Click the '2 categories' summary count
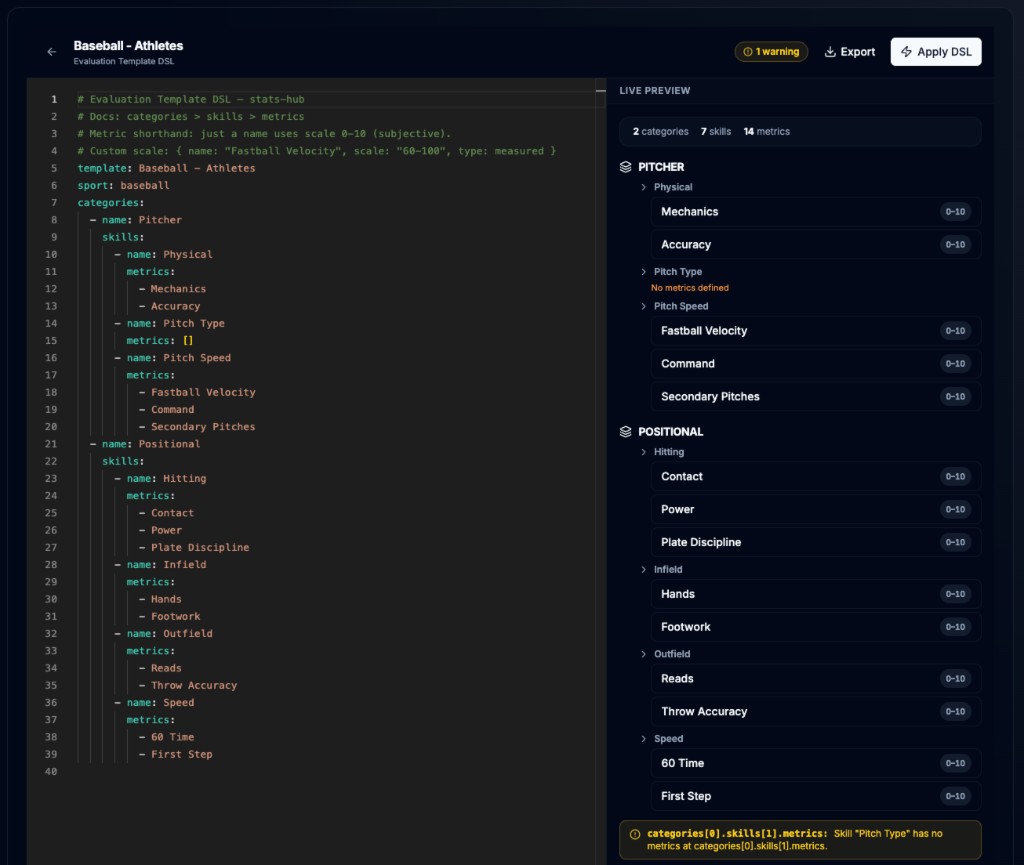The height and width of the screenshot is (865, 1024). point(660,131)
